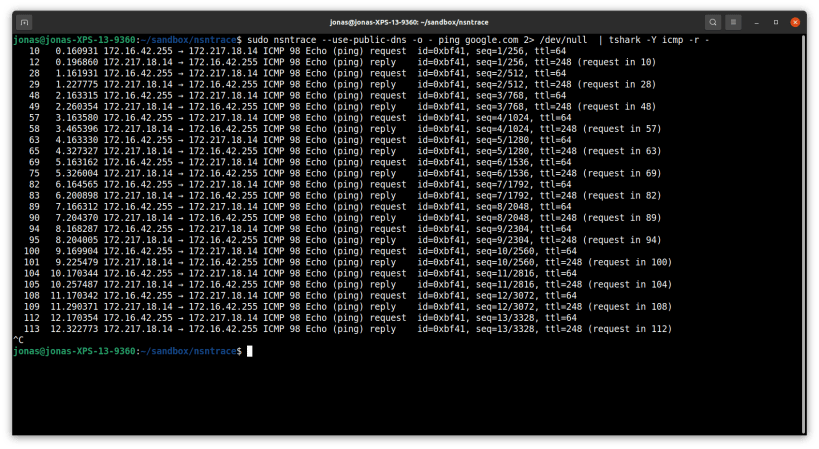Click packet 112 request seq=13/3328 line

[x=300, y=318]
